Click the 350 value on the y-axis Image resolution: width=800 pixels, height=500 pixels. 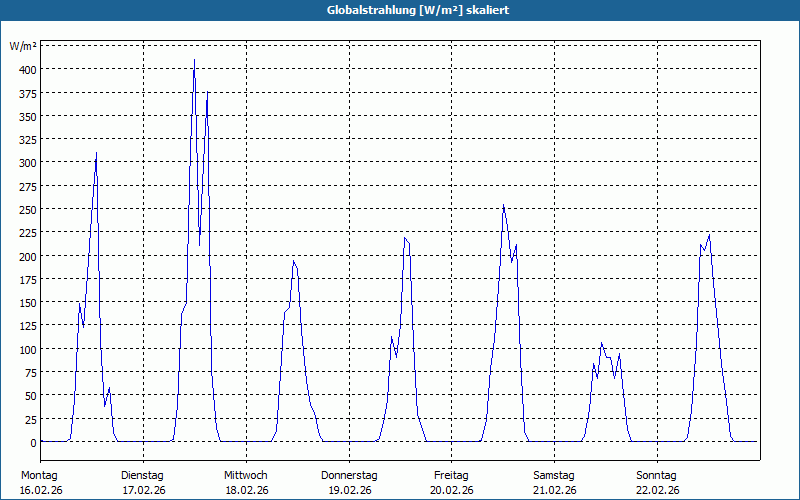[27, 117]
